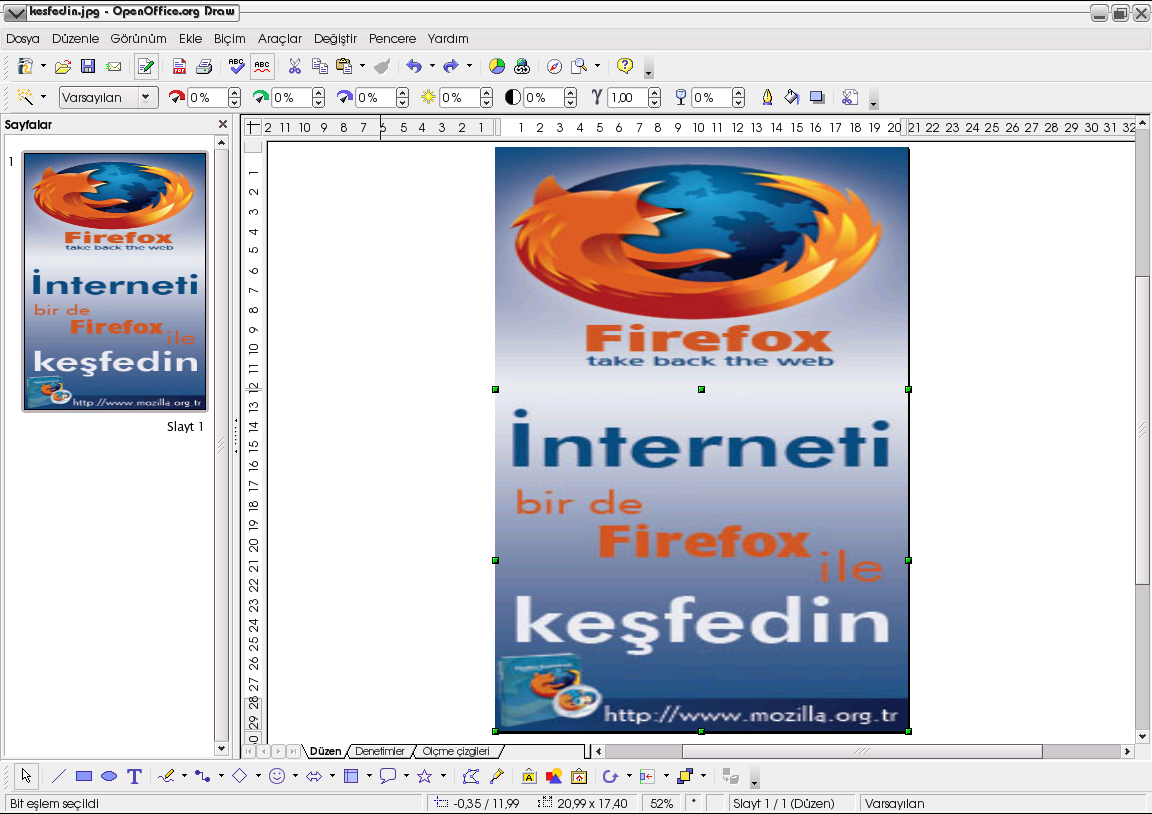Switch to the Denetimler tab

coord(380,751)
